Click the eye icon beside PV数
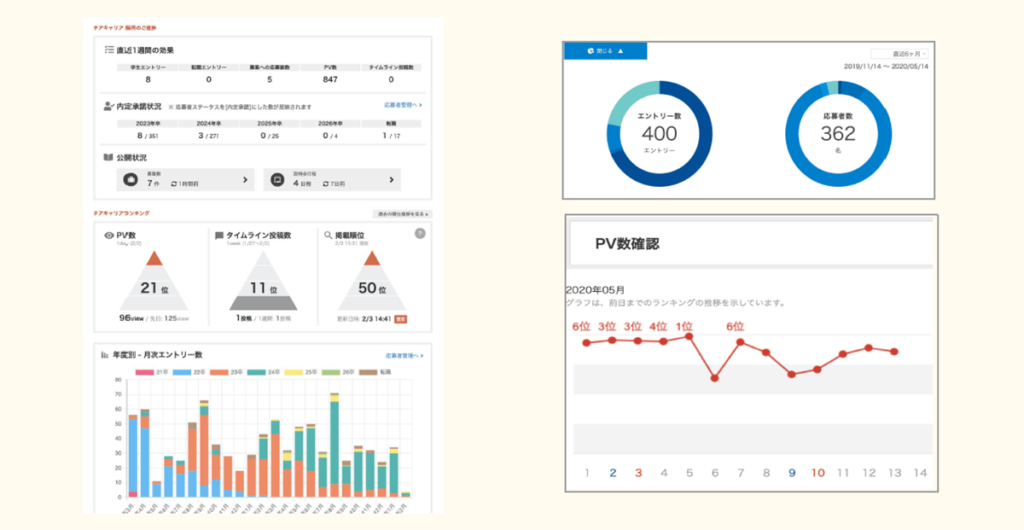 pyautogui.click(x=109, y=234)
